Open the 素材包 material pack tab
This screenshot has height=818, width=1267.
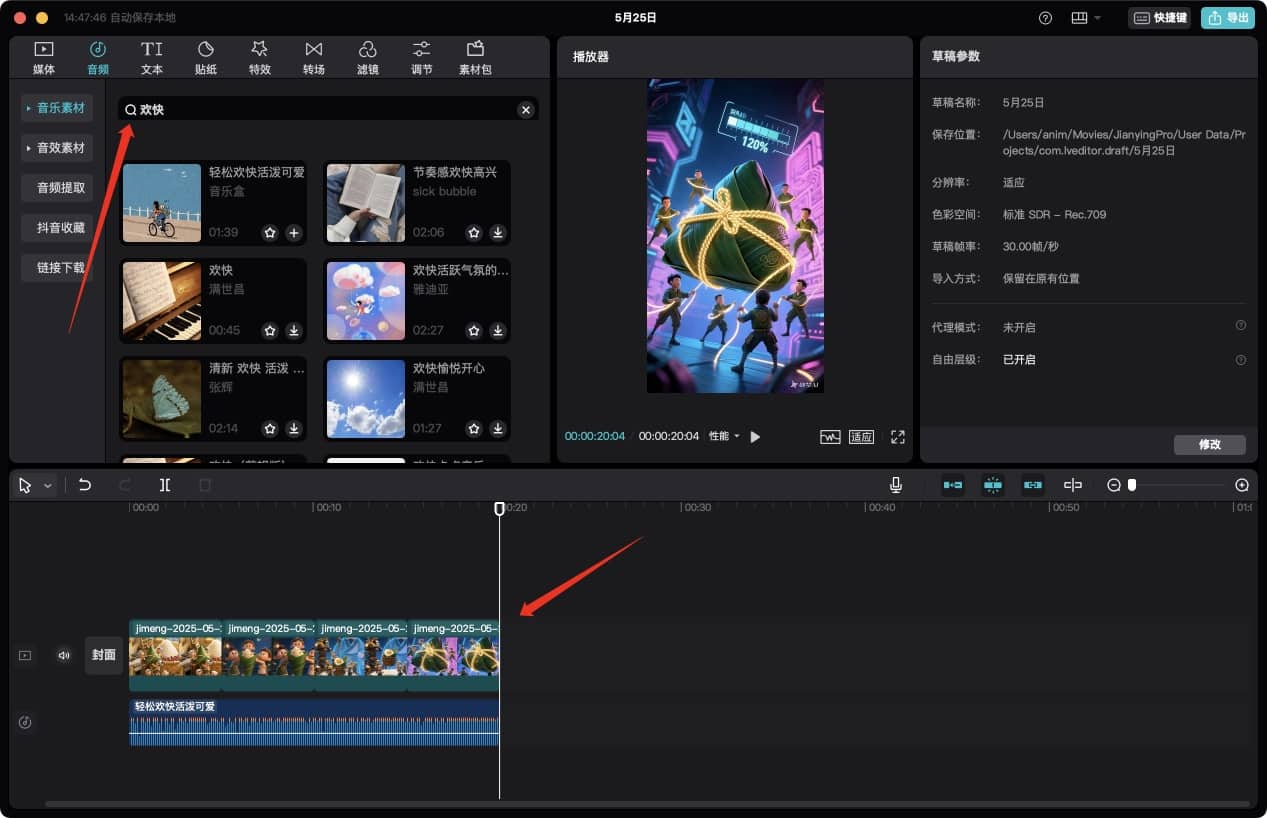point(476,57)
